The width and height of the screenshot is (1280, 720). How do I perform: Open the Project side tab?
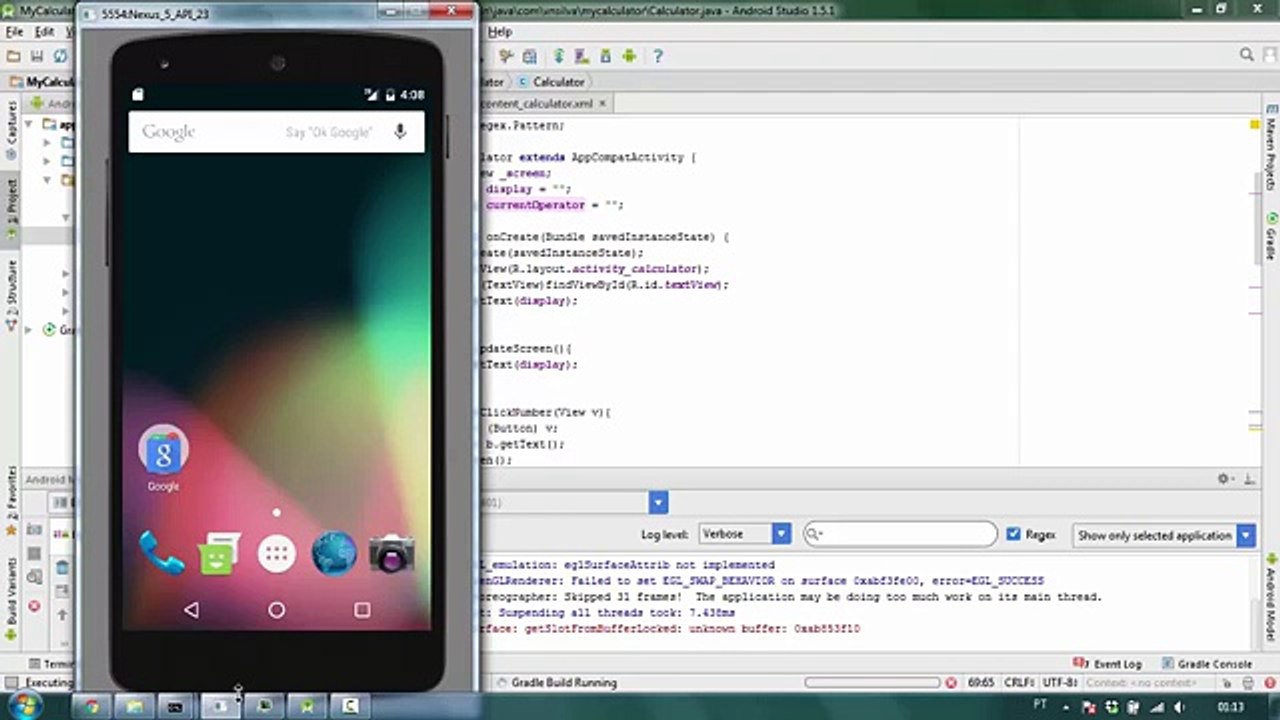coord(10,208)
